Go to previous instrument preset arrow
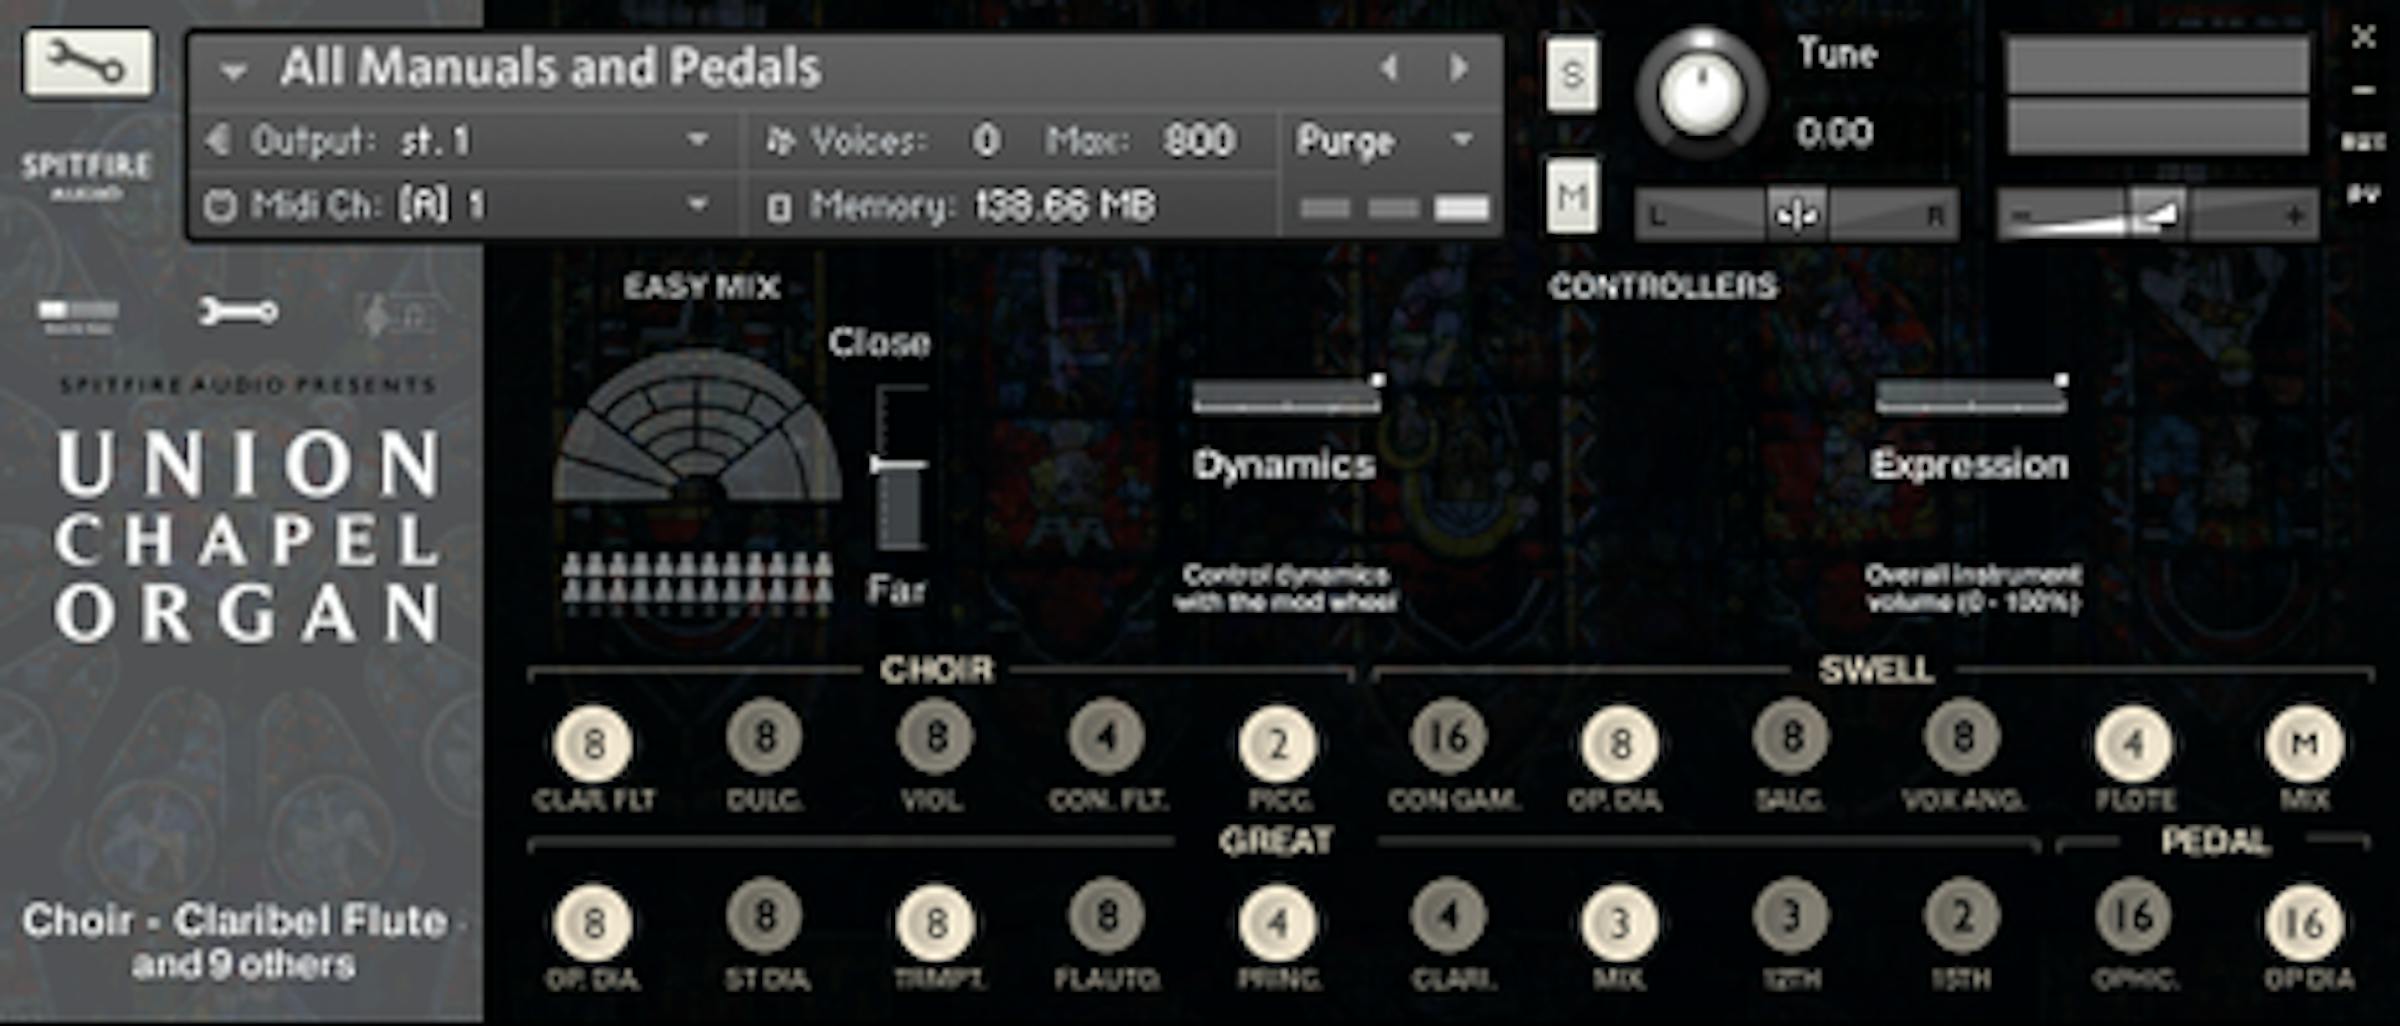Screen dimensions: 2400x1026 point(1388,68)
